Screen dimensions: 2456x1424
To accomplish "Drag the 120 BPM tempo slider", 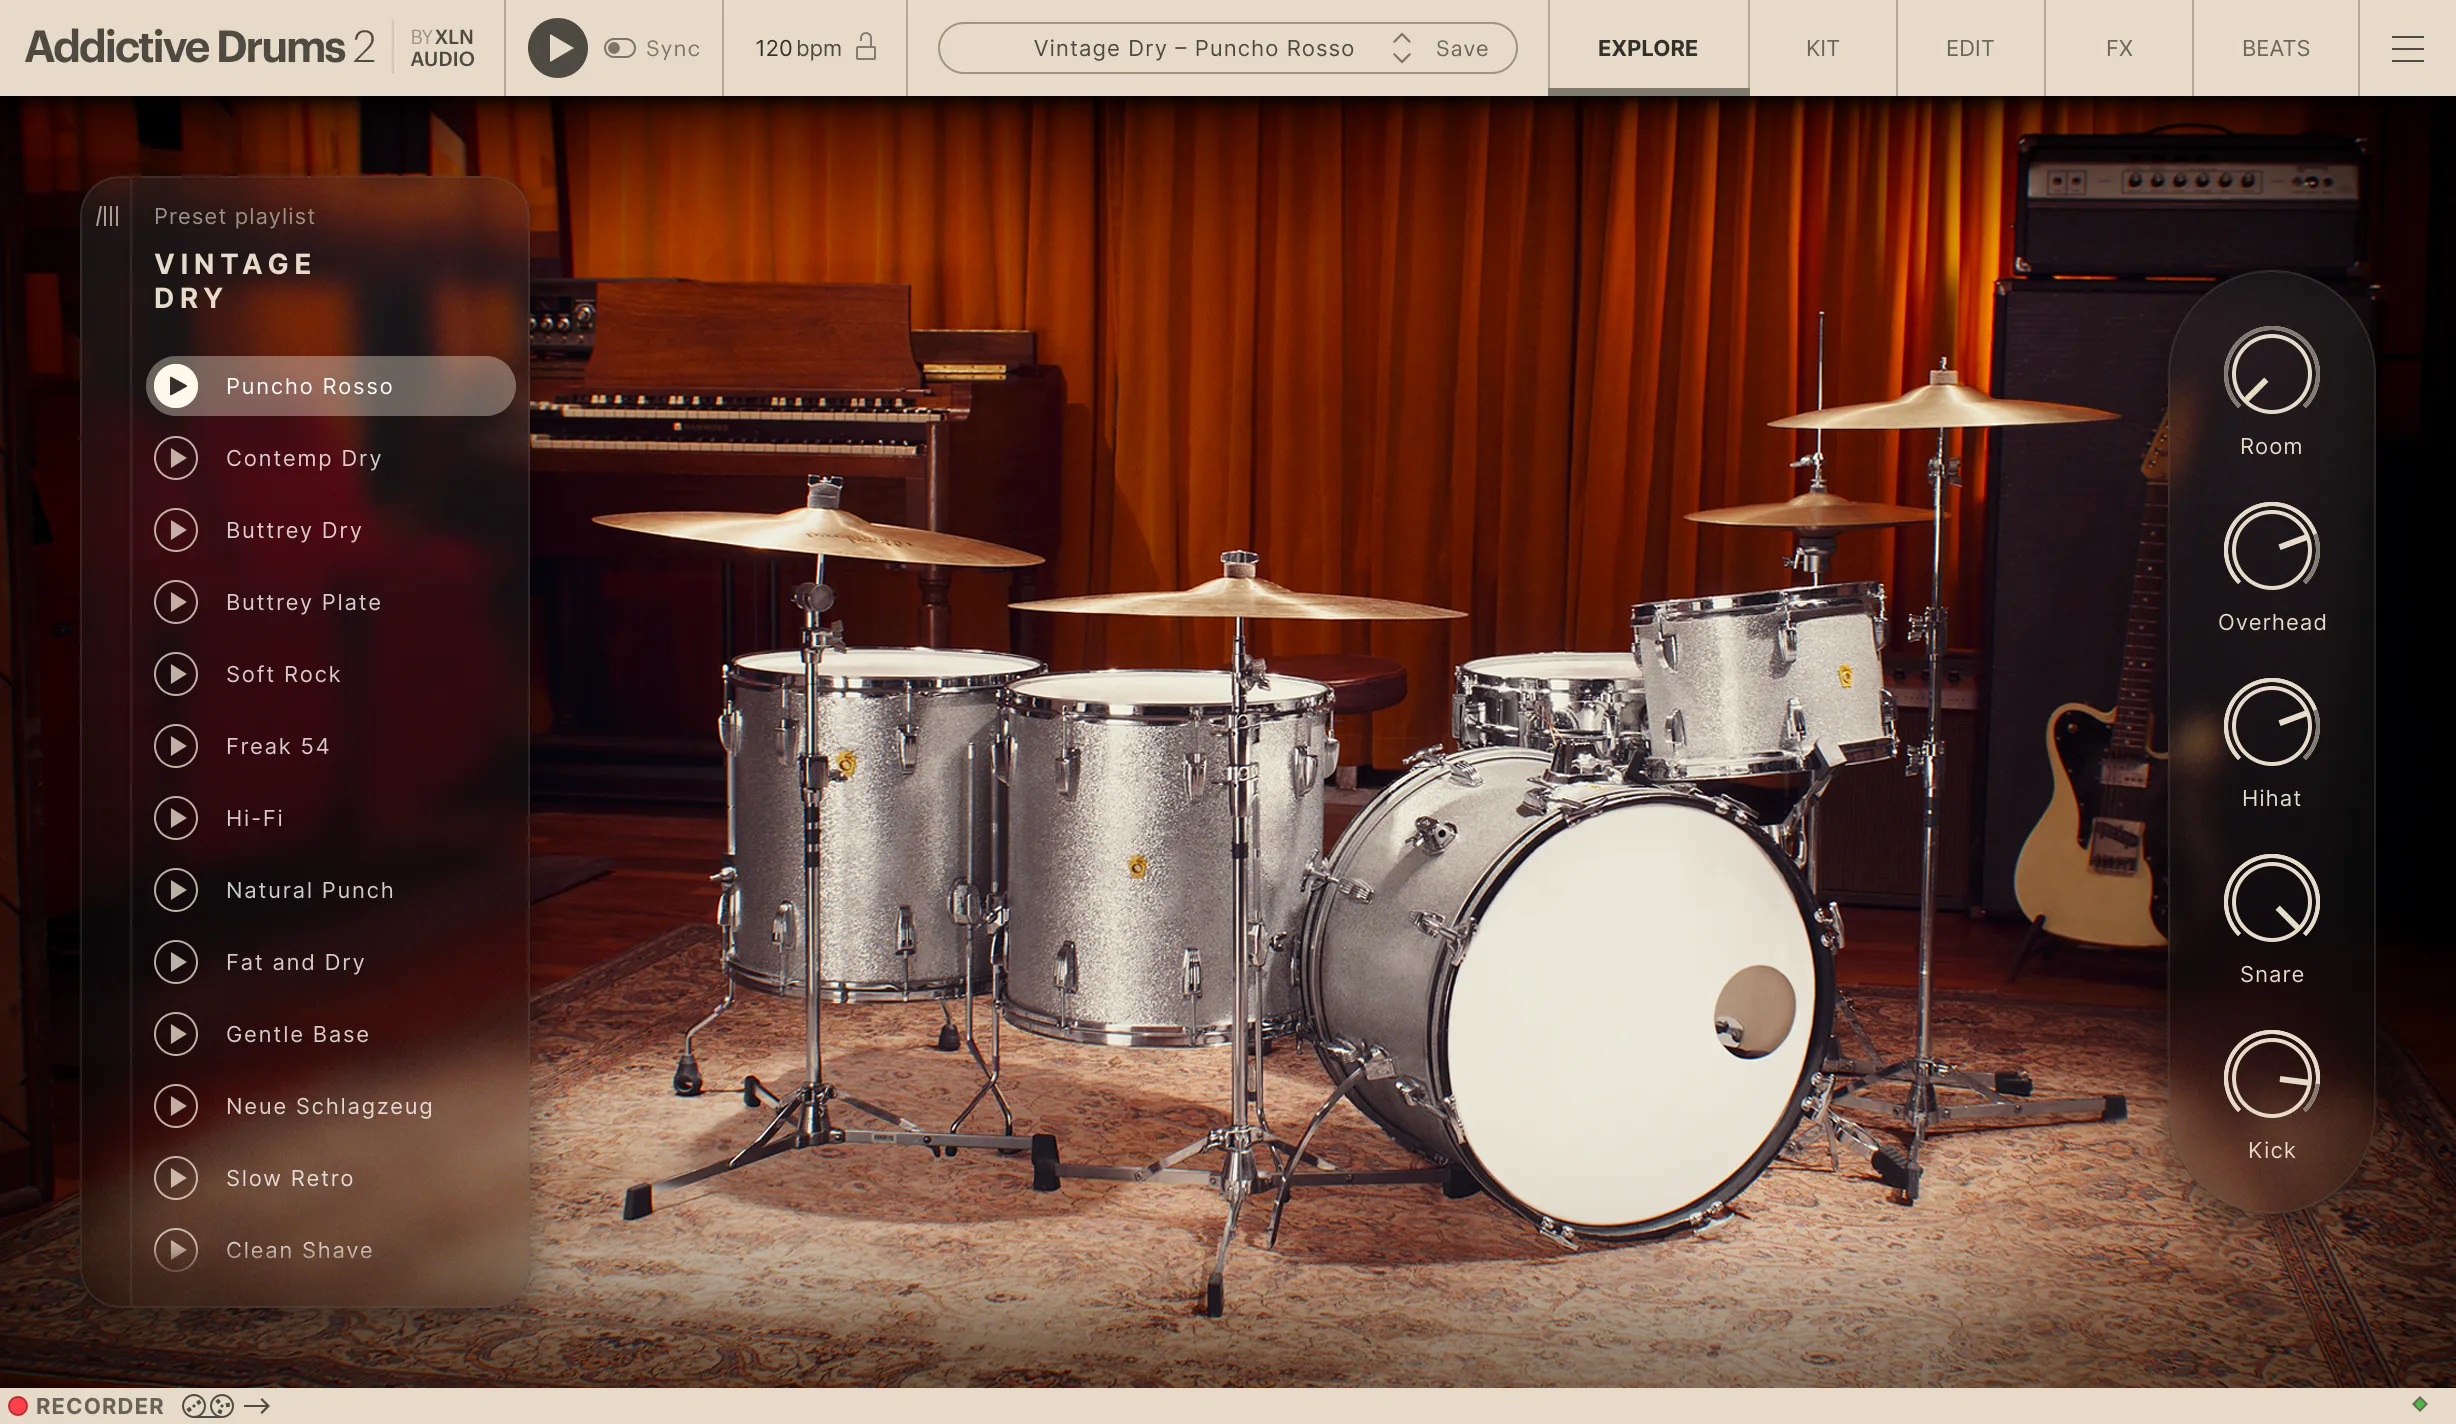I will coord(797,46).
